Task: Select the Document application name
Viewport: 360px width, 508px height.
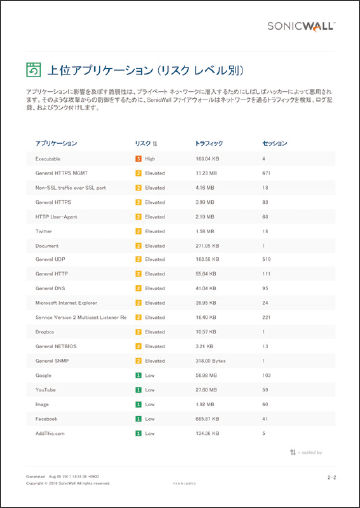Action: point(47,246)
